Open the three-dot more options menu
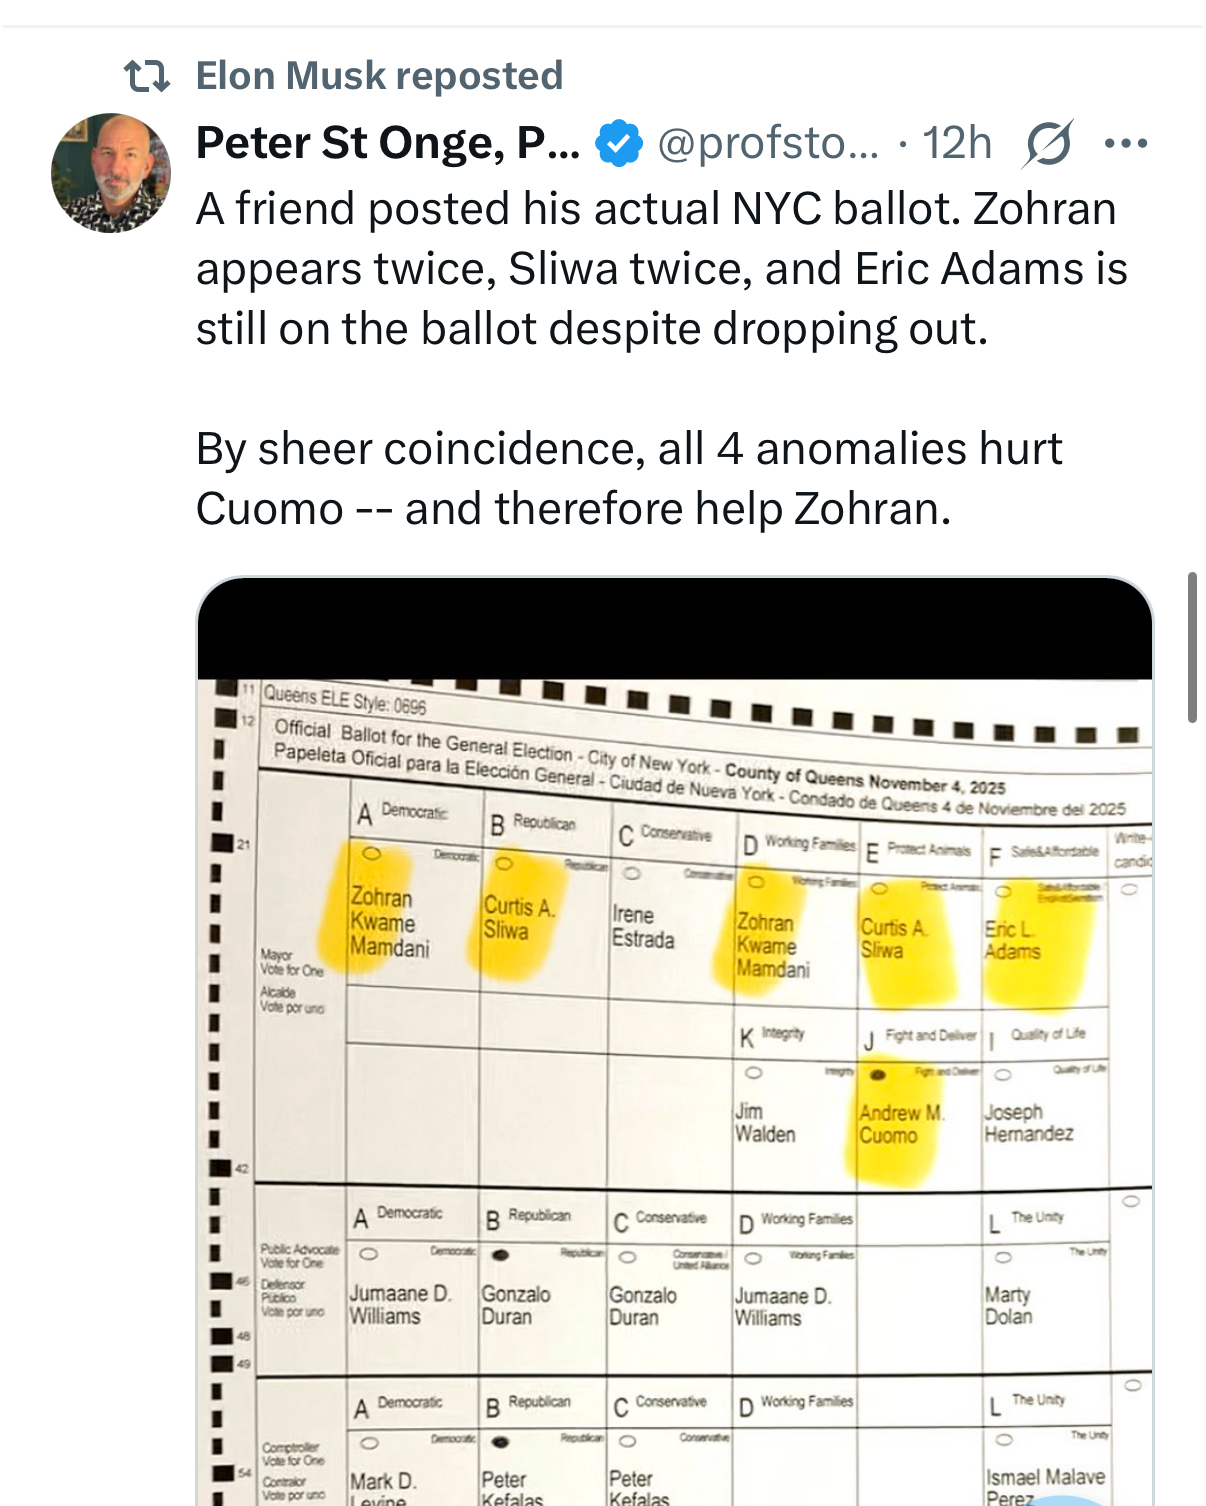The image size is (1206, 1506). click(1126, 144)
